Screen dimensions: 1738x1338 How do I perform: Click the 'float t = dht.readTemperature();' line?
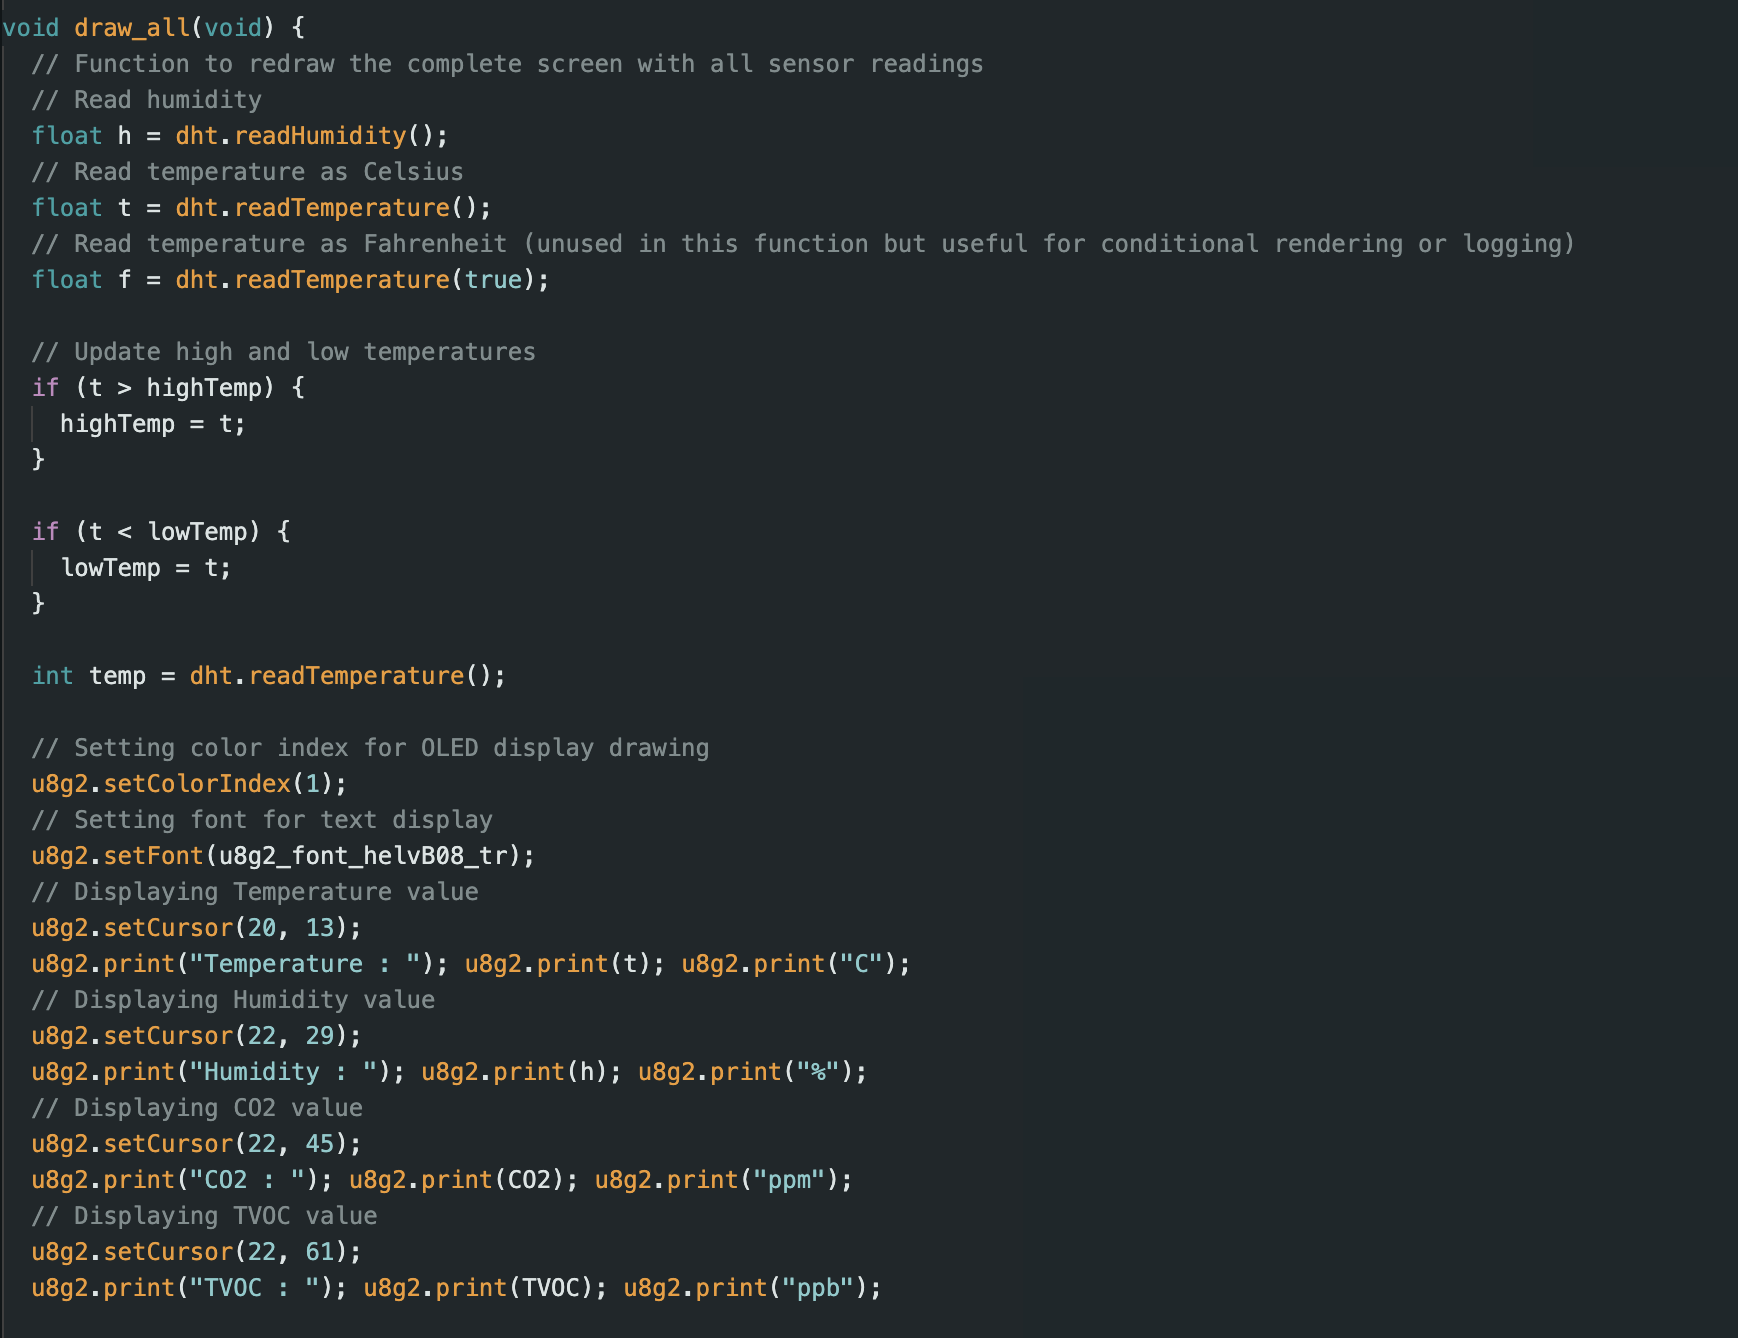coord(261,208)
